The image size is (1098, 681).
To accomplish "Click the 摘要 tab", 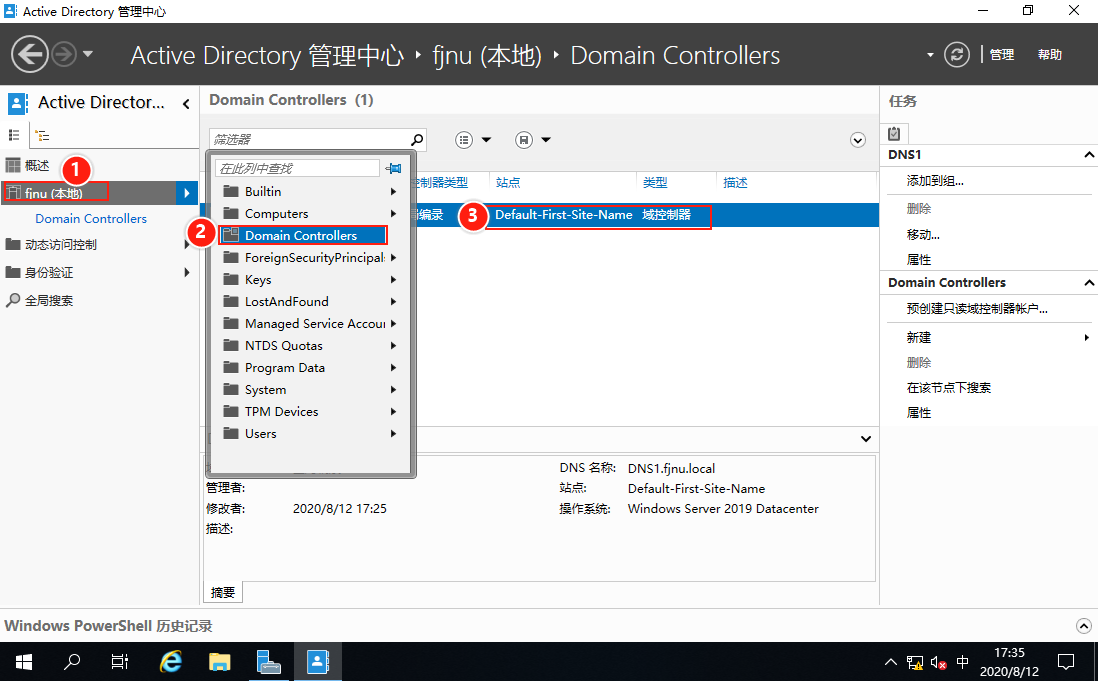I will click(223, 592).
